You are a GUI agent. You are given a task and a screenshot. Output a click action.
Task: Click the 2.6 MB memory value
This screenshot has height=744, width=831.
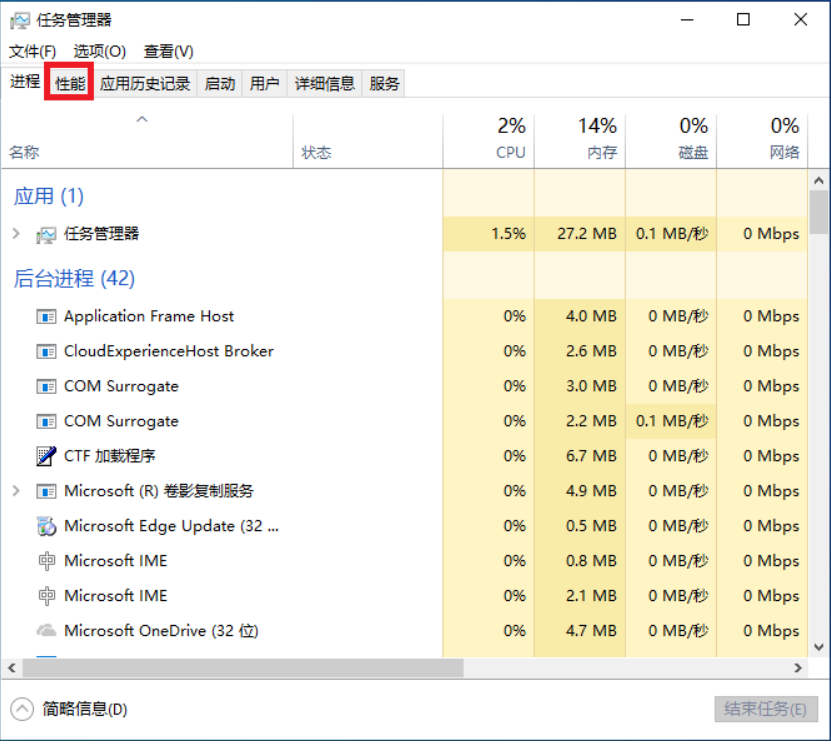point(591,351)
